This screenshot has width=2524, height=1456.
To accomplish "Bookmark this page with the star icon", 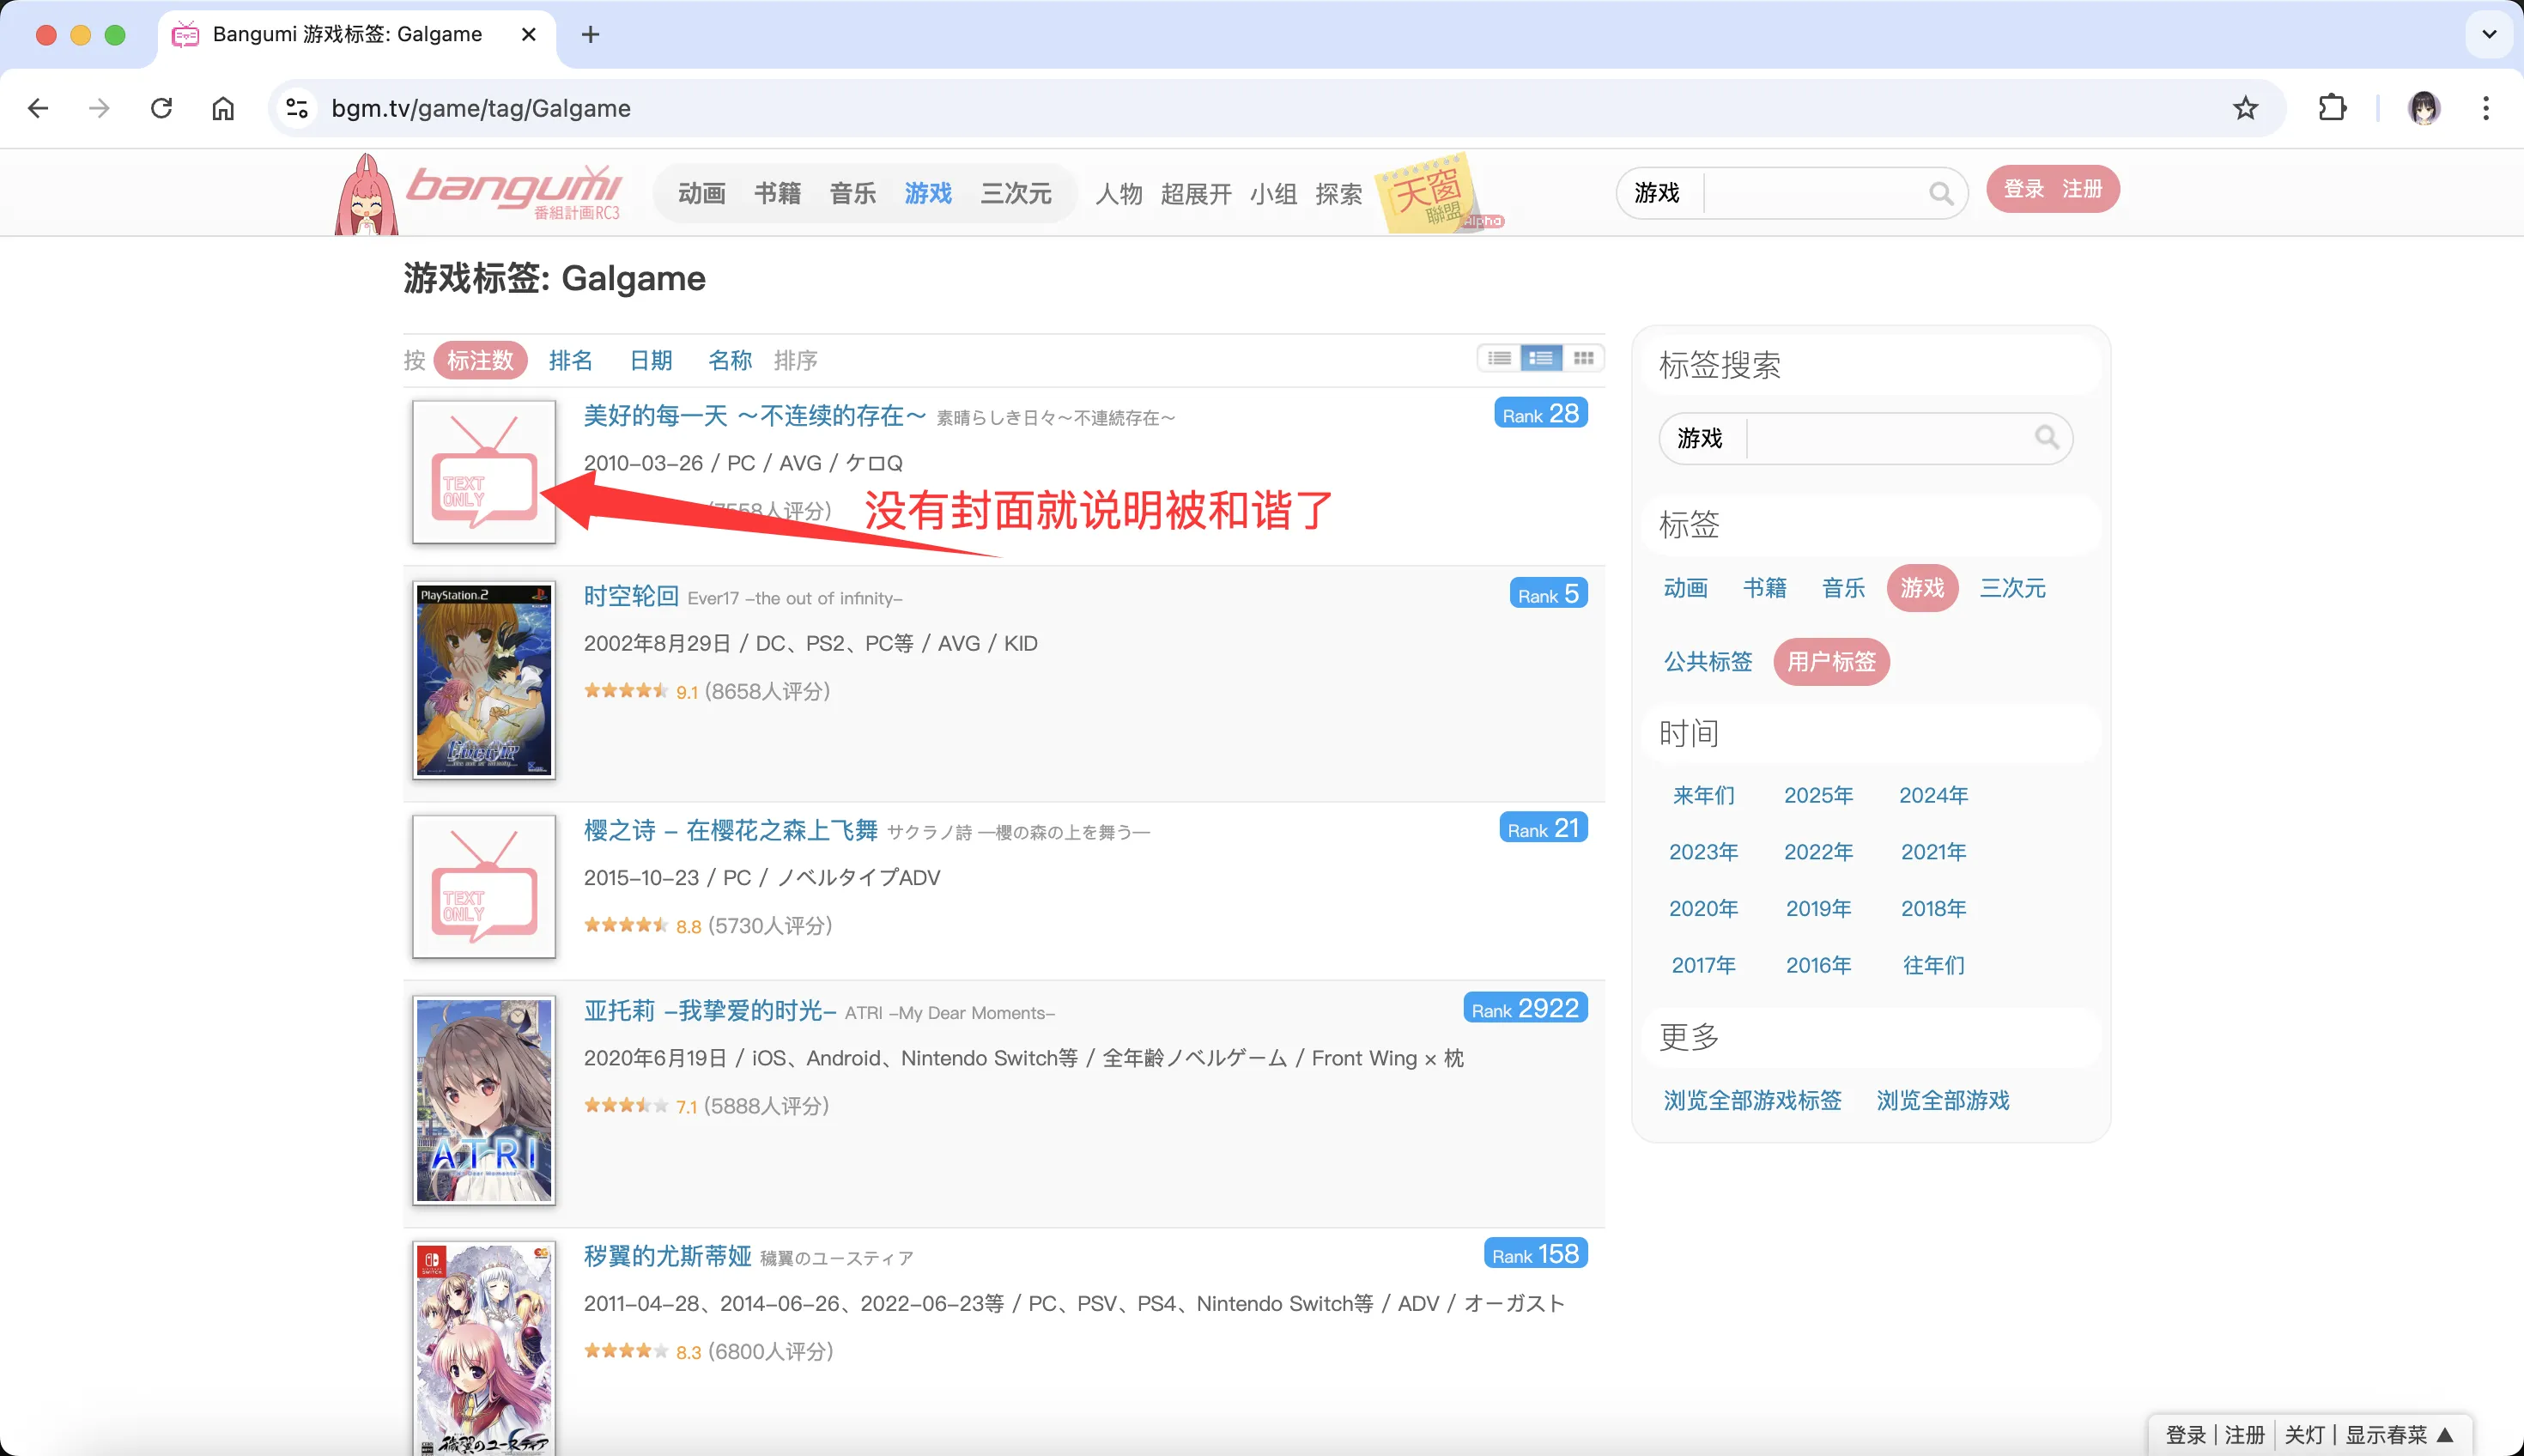I will tap(2245, 108).
